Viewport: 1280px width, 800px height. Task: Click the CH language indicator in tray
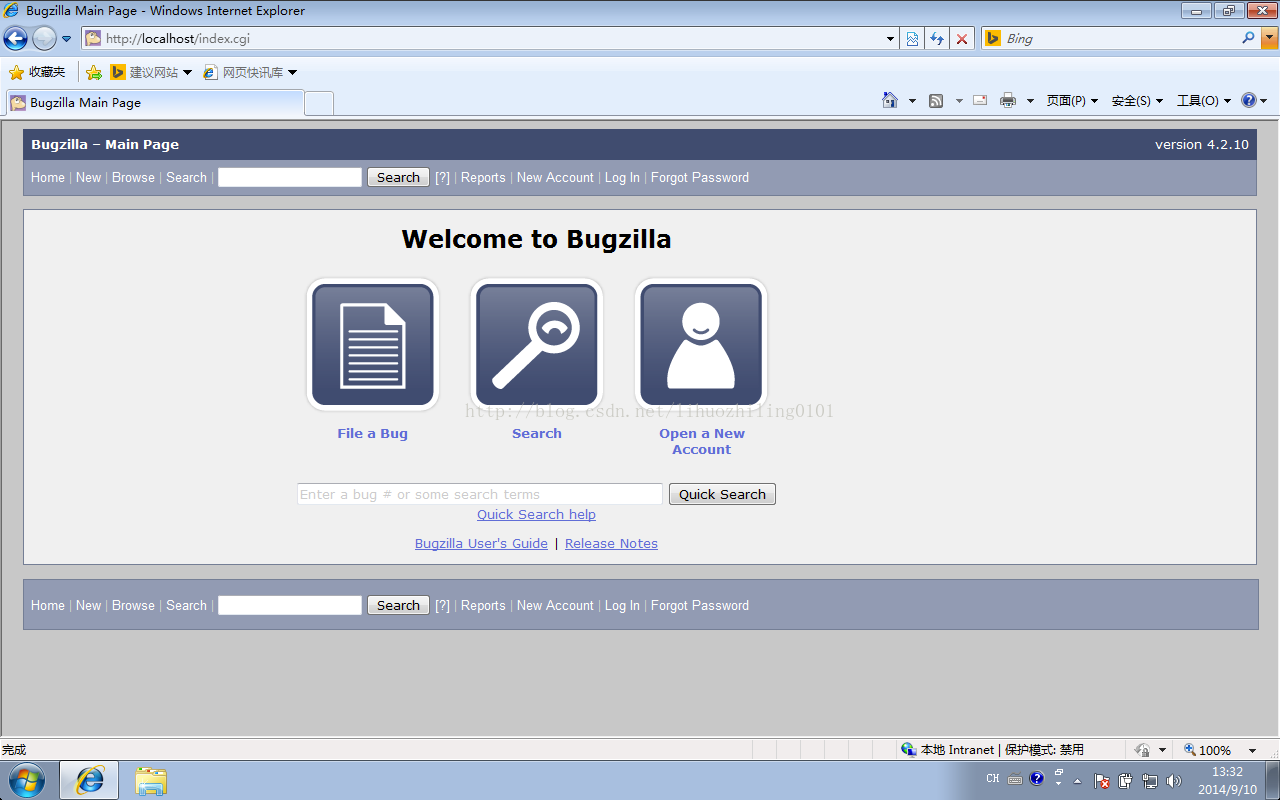(x=992, y=779)
